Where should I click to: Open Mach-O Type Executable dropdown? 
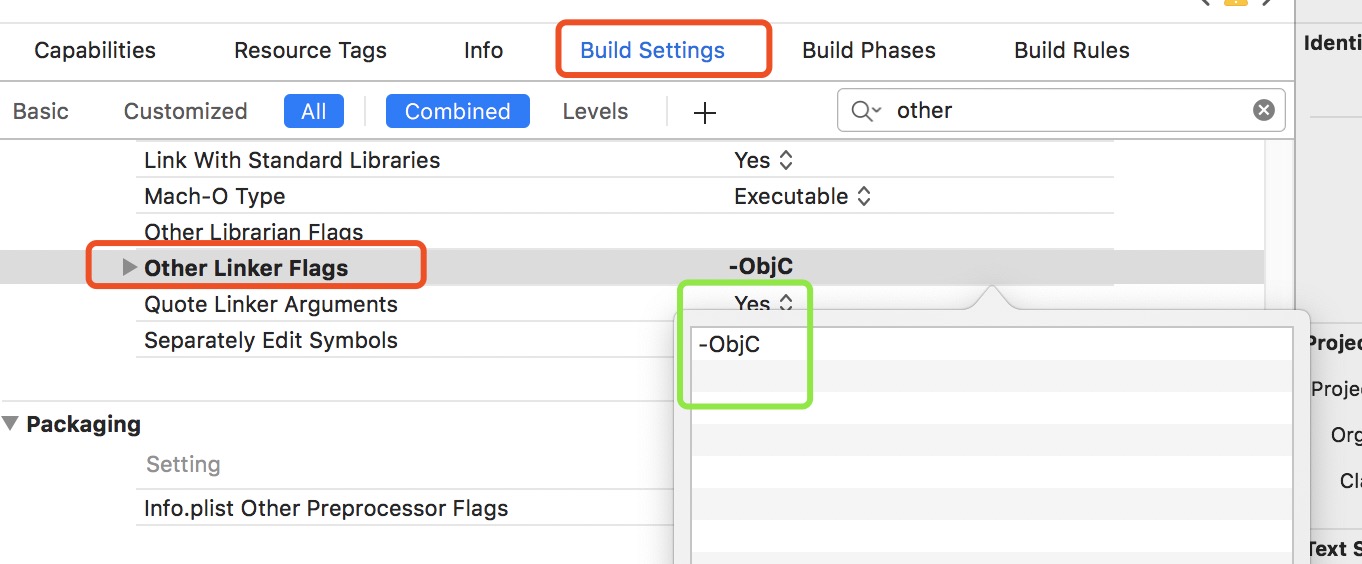[802, 196]
